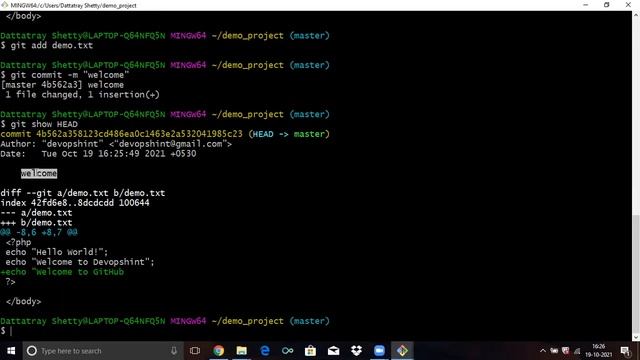640x360 pixels.
Task: Open File Explorer from the taskbar
Action: (x=242, y=351)
